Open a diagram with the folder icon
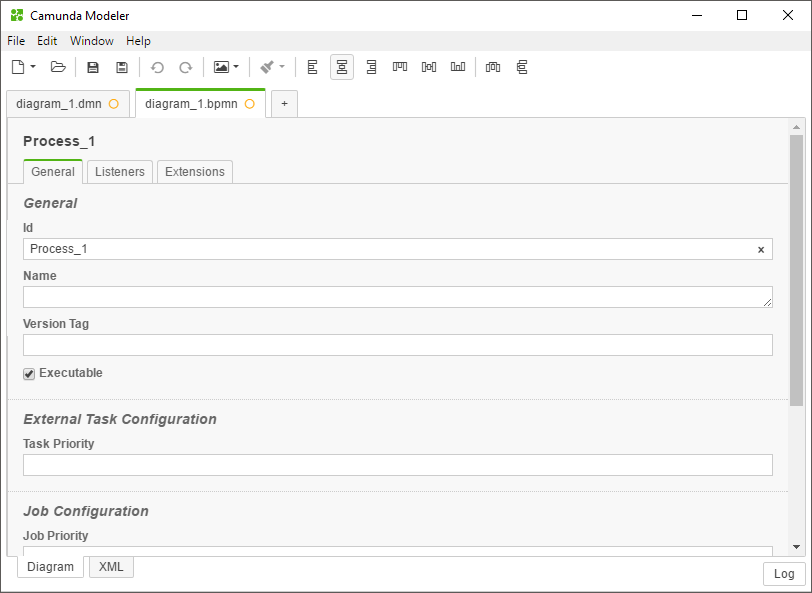 click(x=58, y=67)
